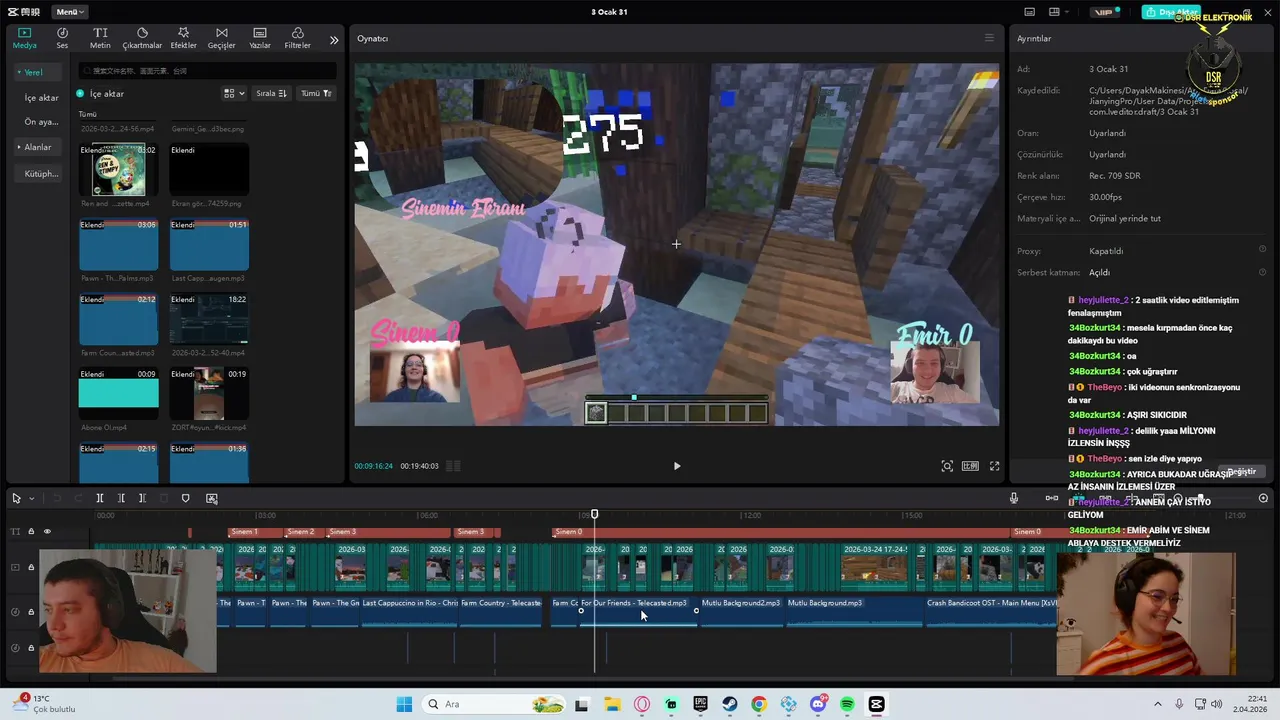Open the Medya tab
This screenshot has height=720, width=1280.
(24, 38)
